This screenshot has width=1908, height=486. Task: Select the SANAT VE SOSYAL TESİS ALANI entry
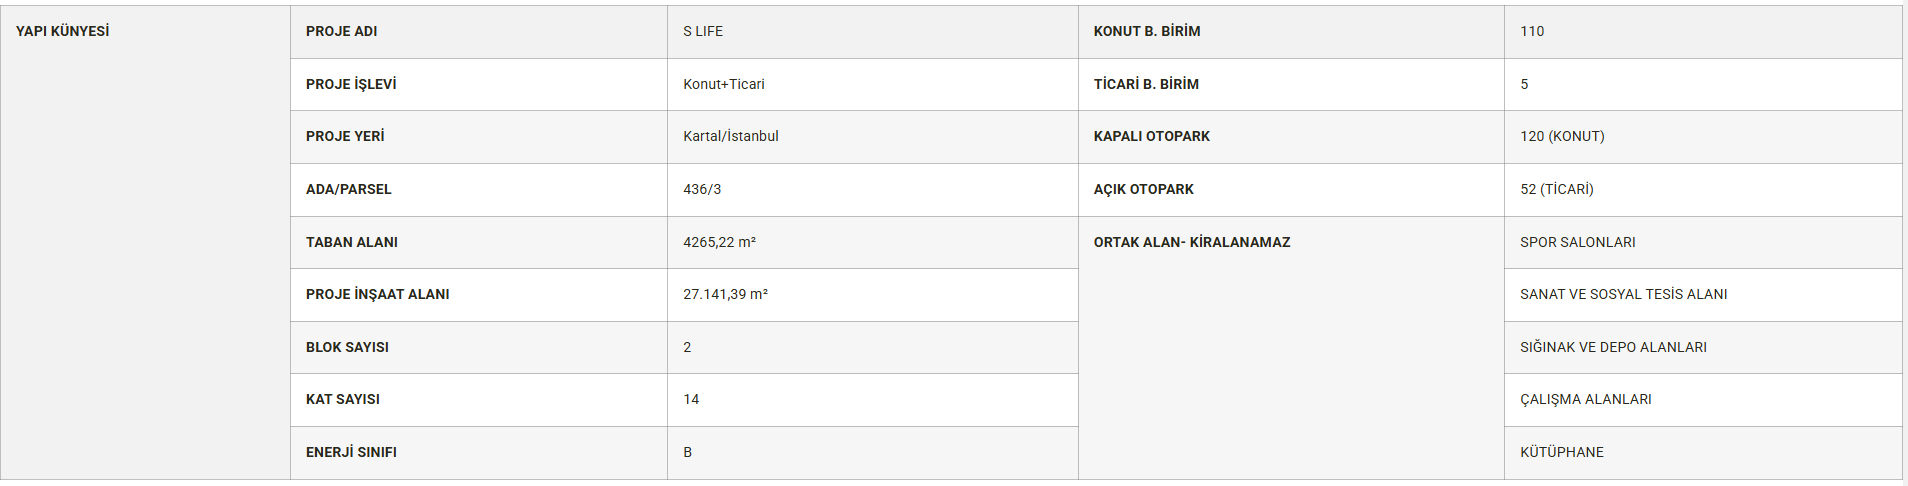click(x=1624, y=295)
